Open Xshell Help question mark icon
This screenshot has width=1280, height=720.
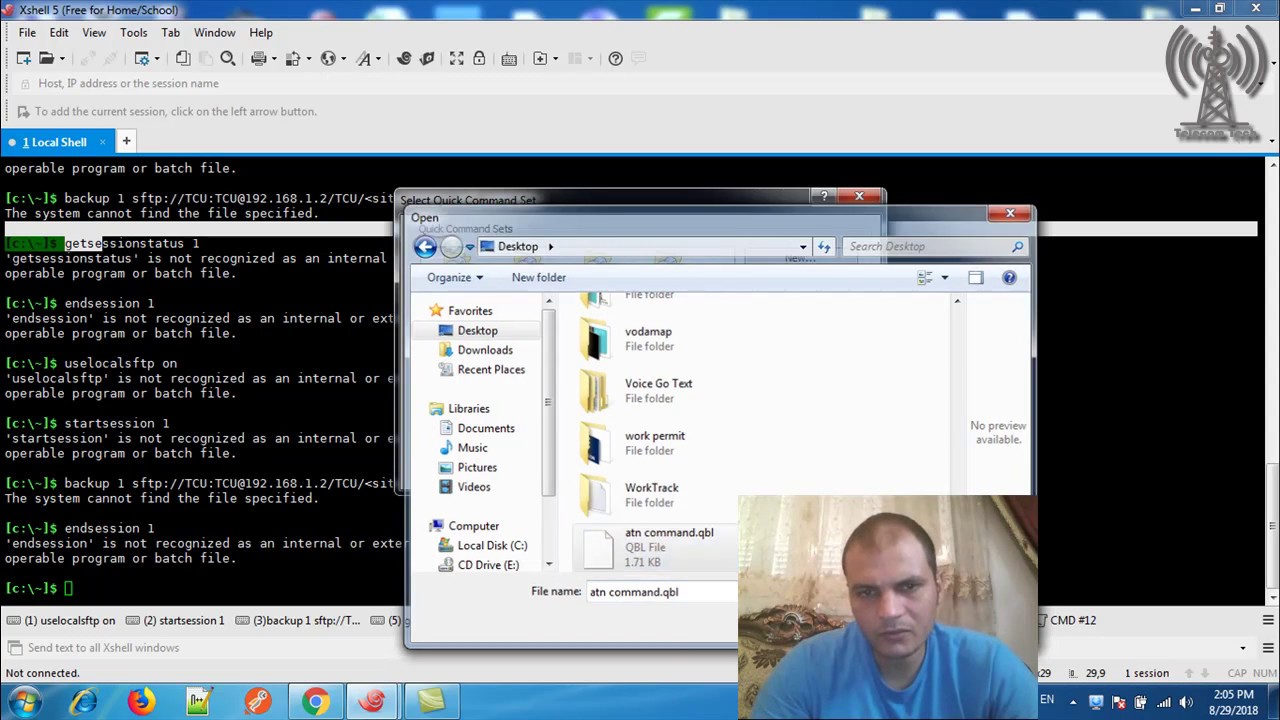tap(615, 58)
